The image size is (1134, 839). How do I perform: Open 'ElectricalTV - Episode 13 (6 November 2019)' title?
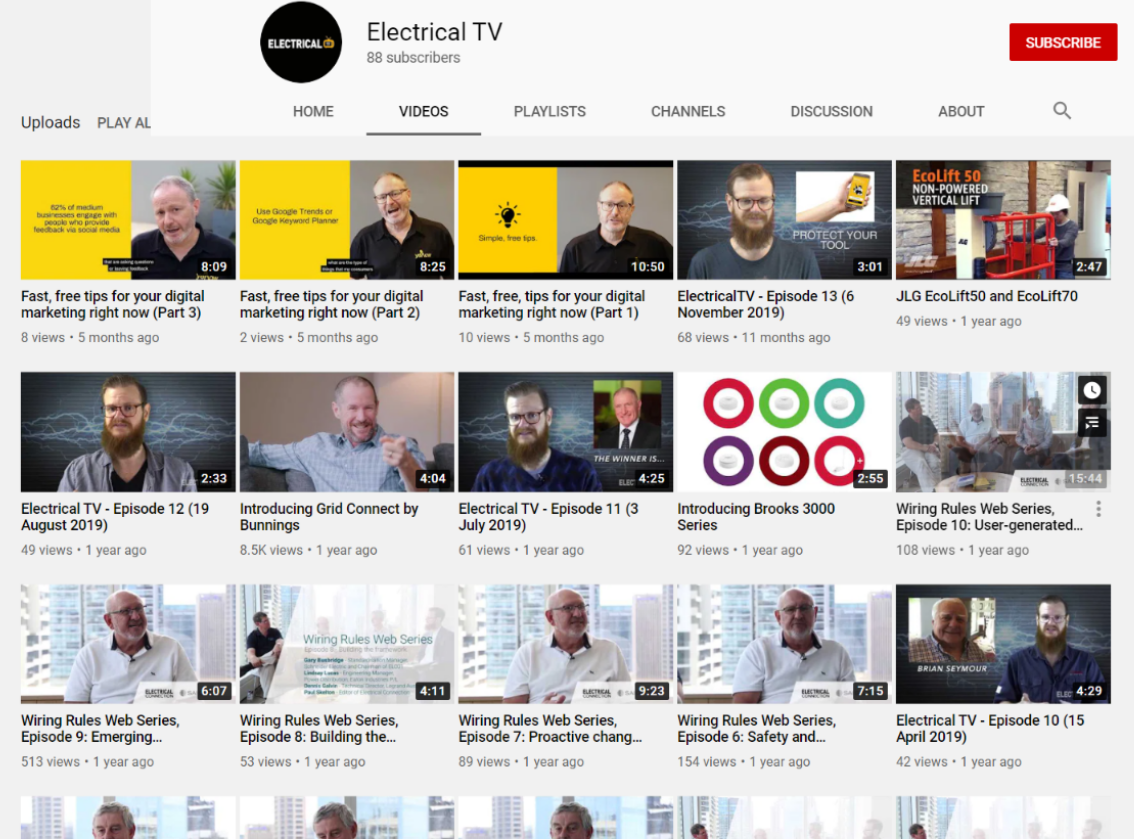(766, 304)
